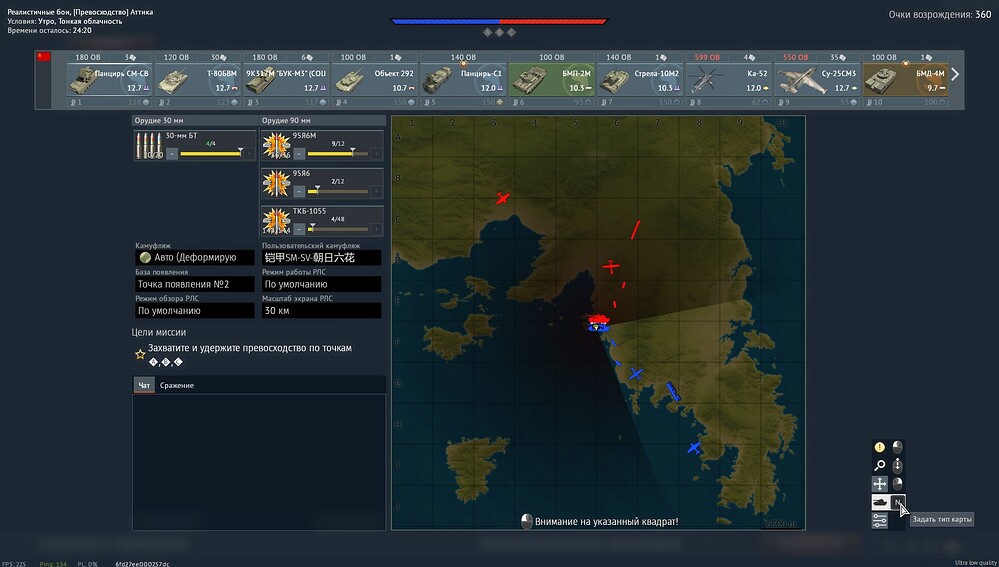The width and height of the screenshot is (999, 567).
Task: Select the Панцирь-С1 vehicle slot
Action: click(x=464, y=80)
